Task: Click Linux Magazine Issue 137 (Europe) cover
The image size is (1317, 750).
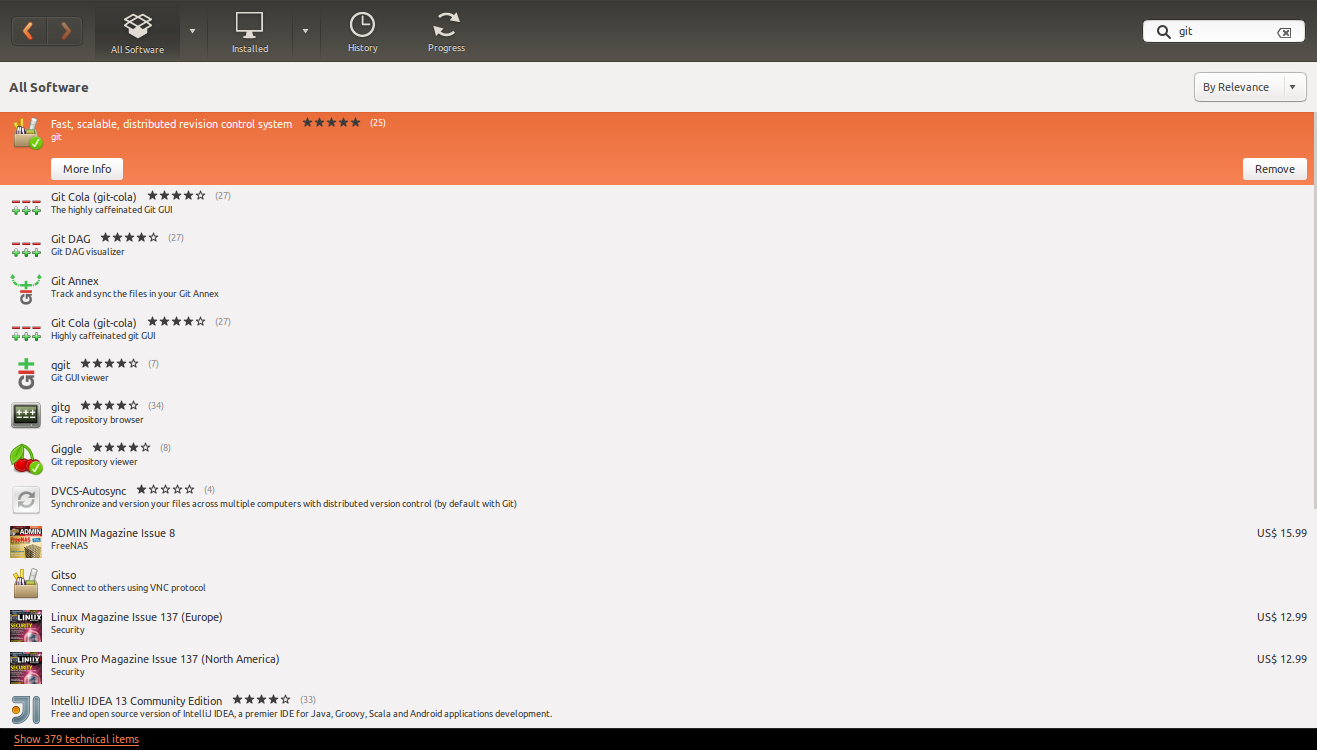Action: [x=26, y=625]
